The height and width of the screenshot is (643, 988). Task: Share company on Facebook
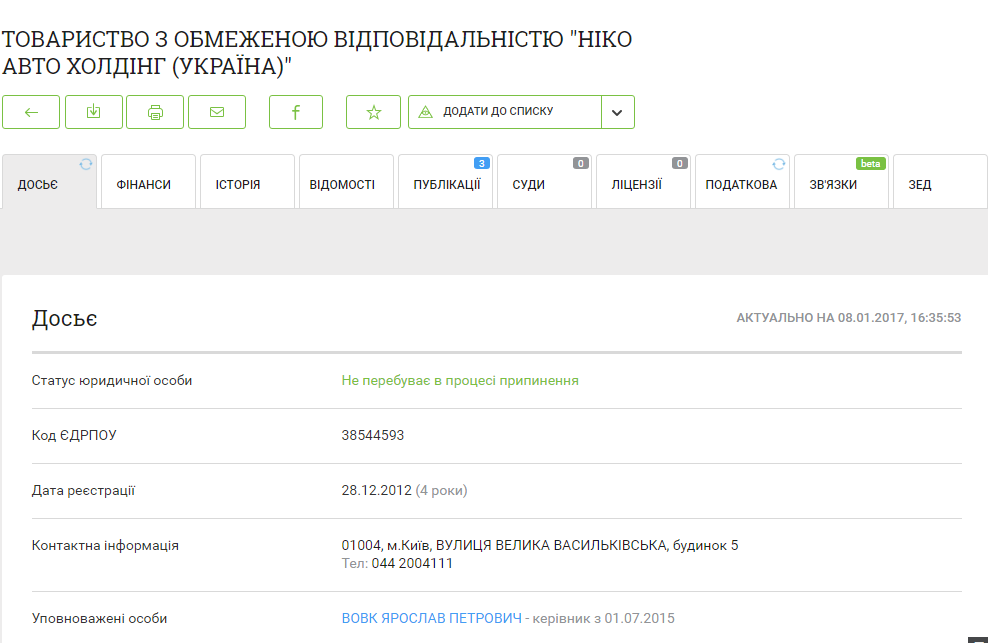click(296, 112)
